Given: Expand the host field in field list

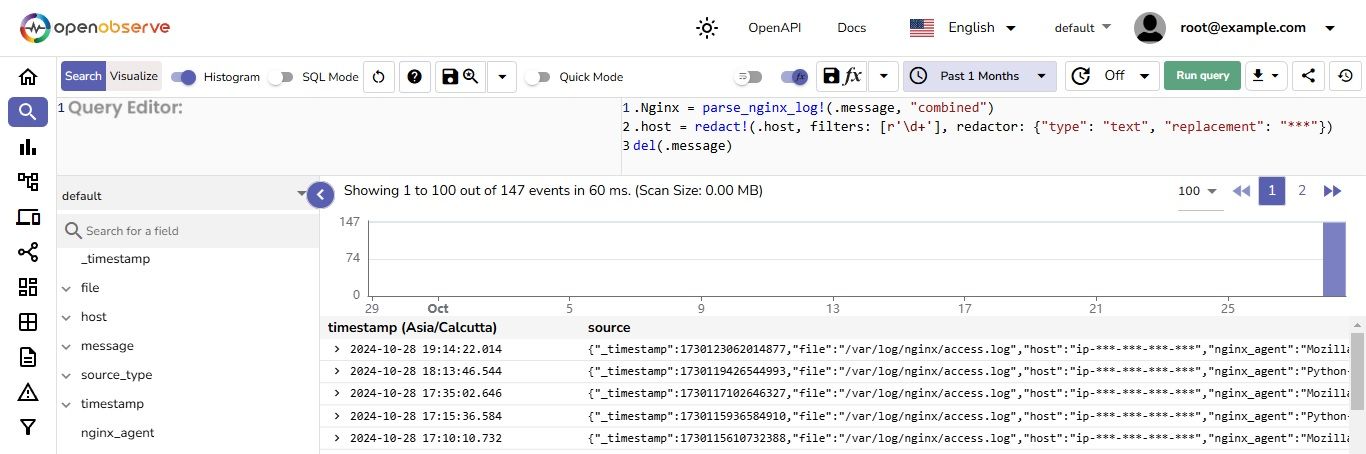Looking at the screenshot, I should click(66, 317).
